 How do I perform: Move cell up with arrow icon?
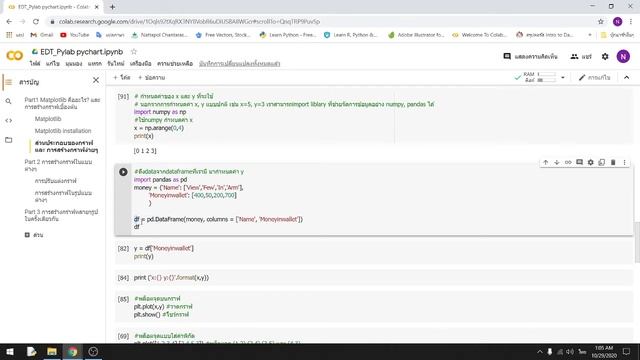pos(546,162)
